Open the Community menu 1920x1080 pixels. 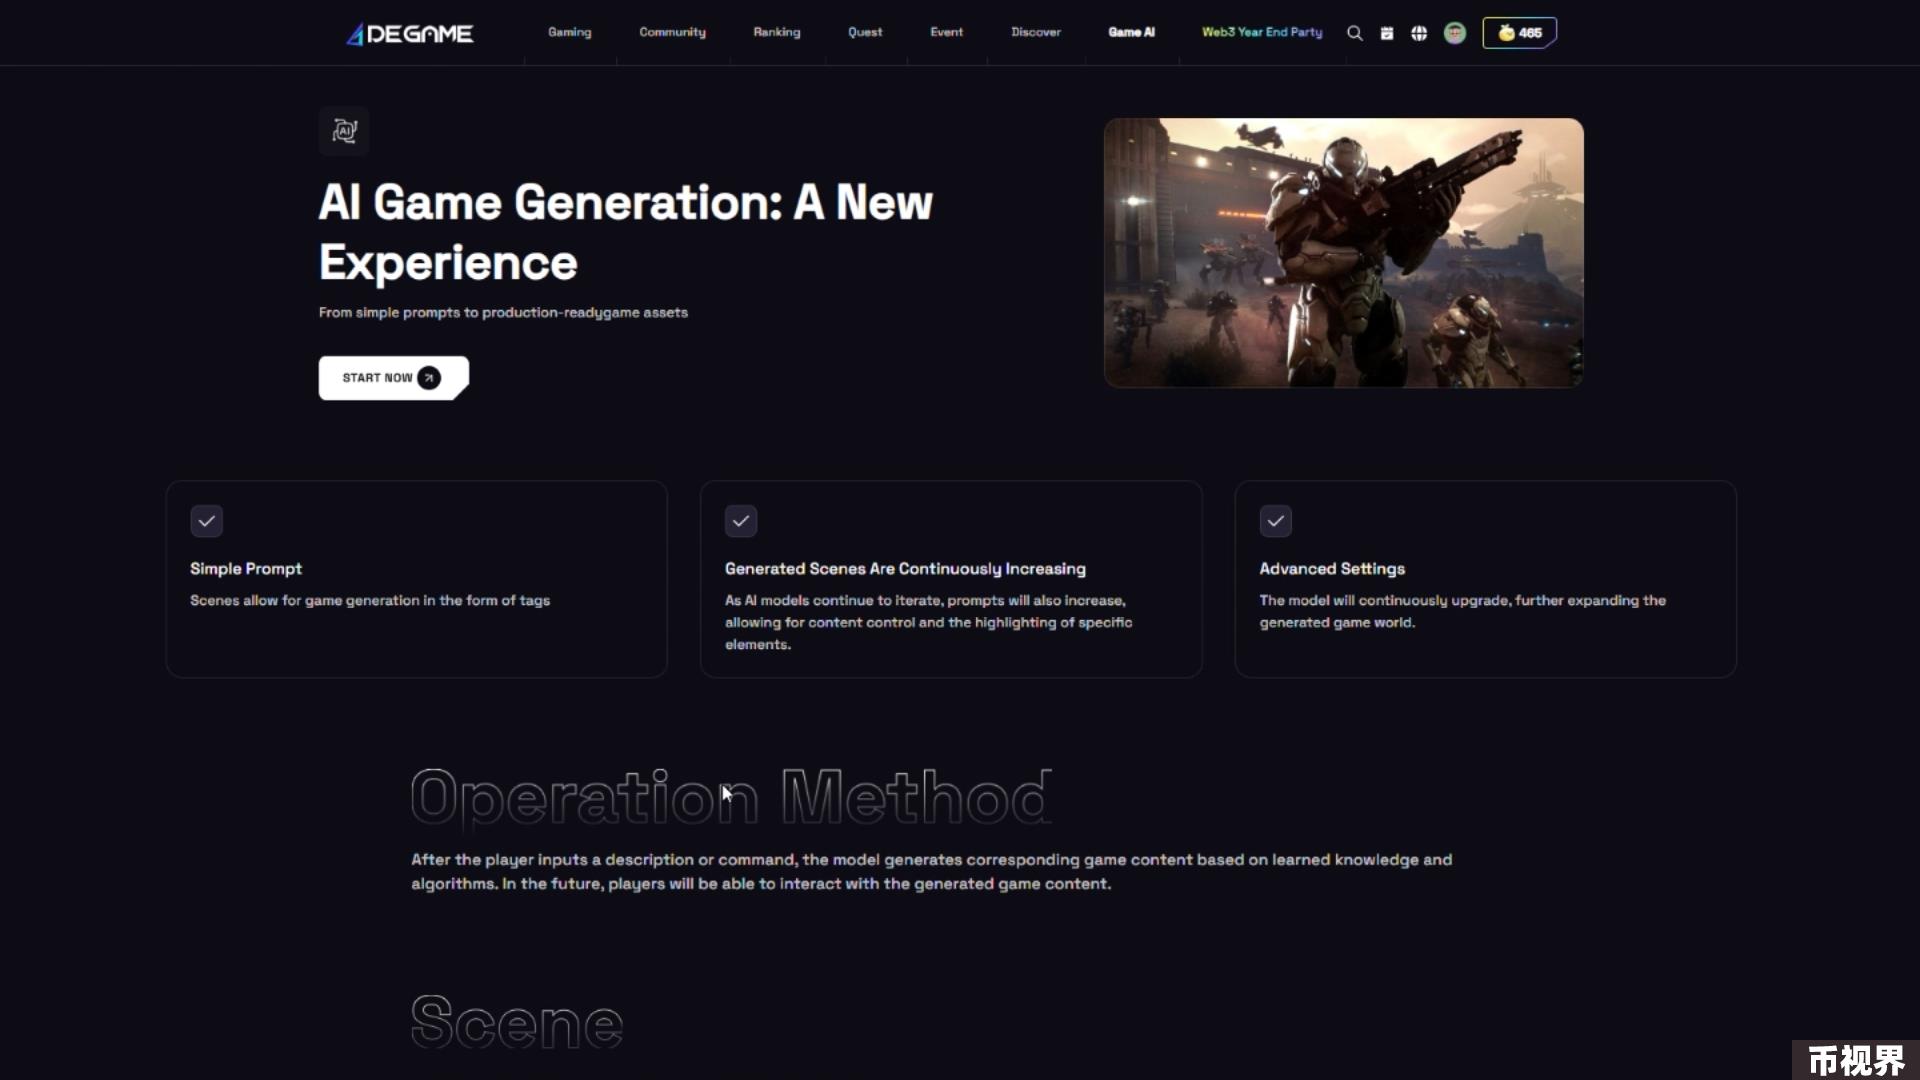673,32
